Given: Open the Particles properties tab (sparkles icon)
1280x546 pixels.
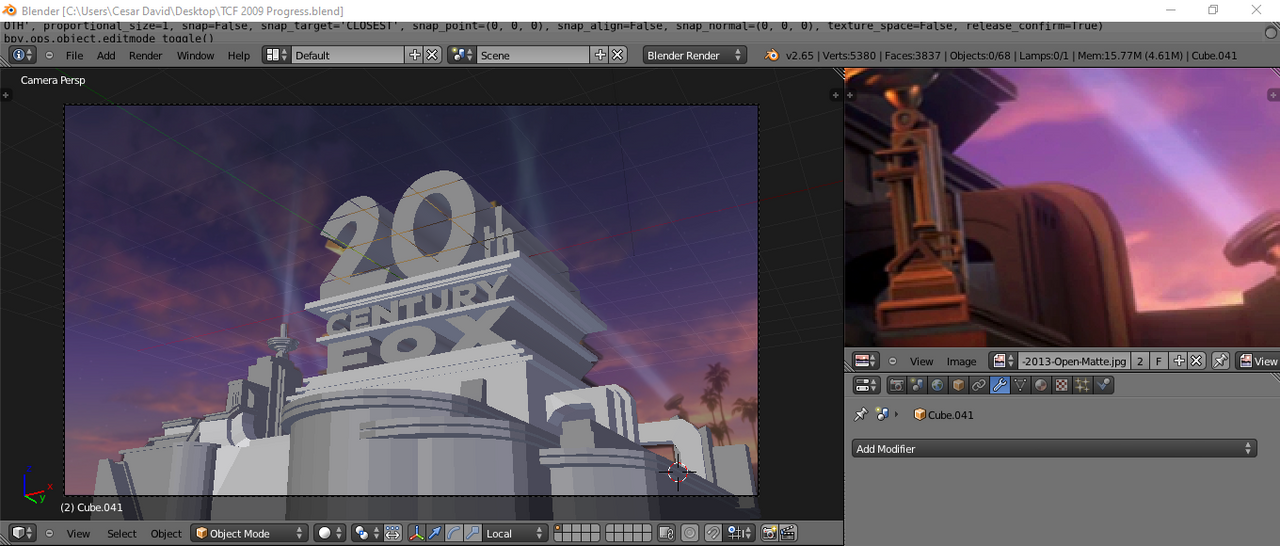Looking at the screenshot, I should (1083, 385).
